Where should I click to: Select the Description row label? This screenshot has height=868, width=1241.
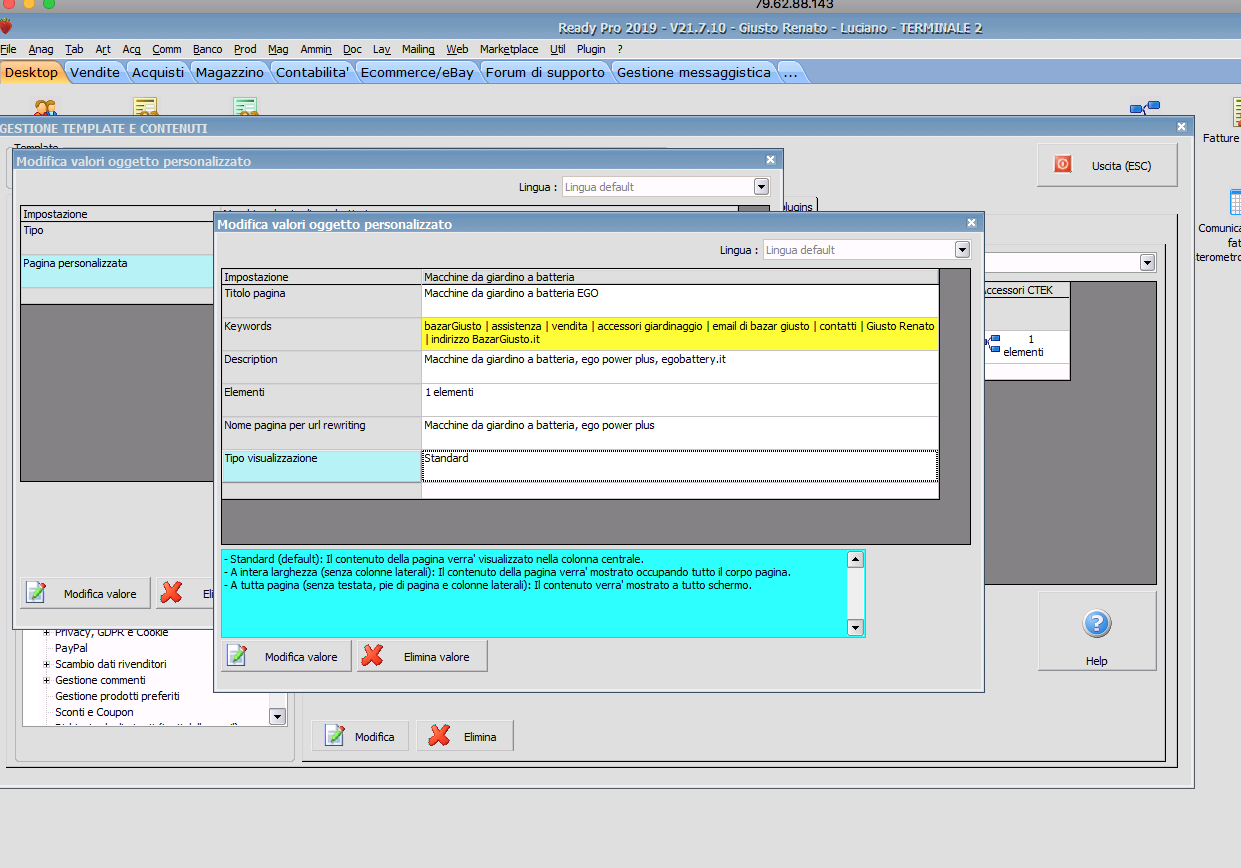[x=321, y=367]
